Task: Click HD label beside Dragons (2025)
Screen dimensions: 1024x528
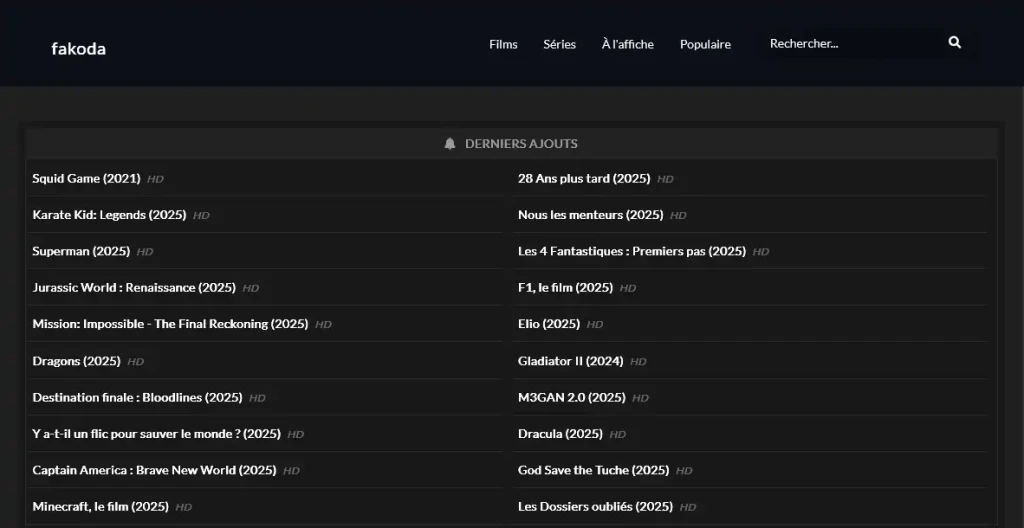Action: (x=135, y=362)
